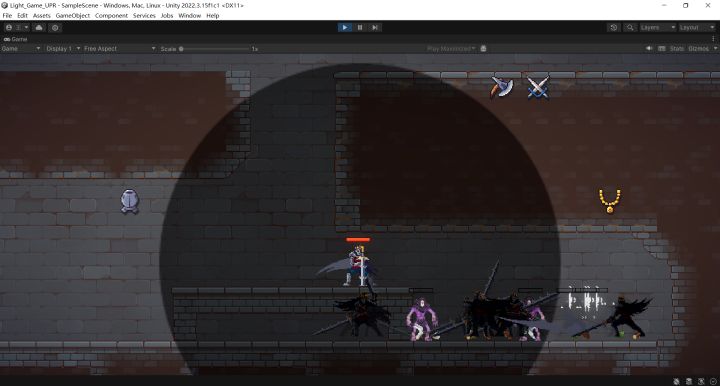The width and height of the screenshot is (720, 386).
Task: Toggle the Game view mute audio icon
Action: (649, 49)
